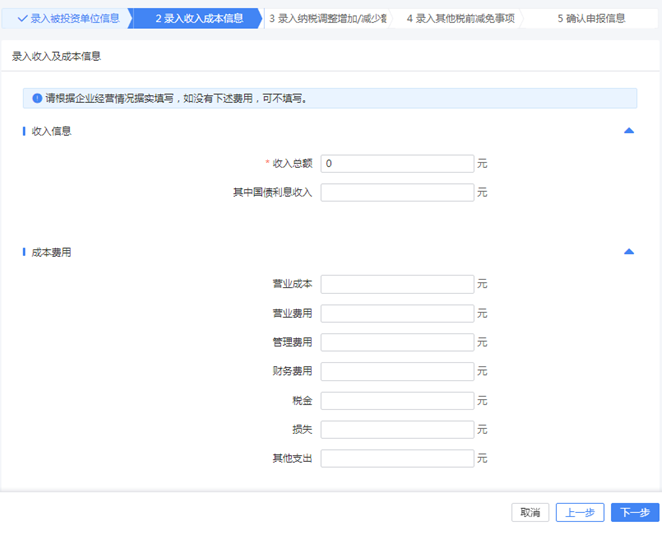Click into the 营业费用 field
Viewport: 668px width, 534px height.
[397, 314]
